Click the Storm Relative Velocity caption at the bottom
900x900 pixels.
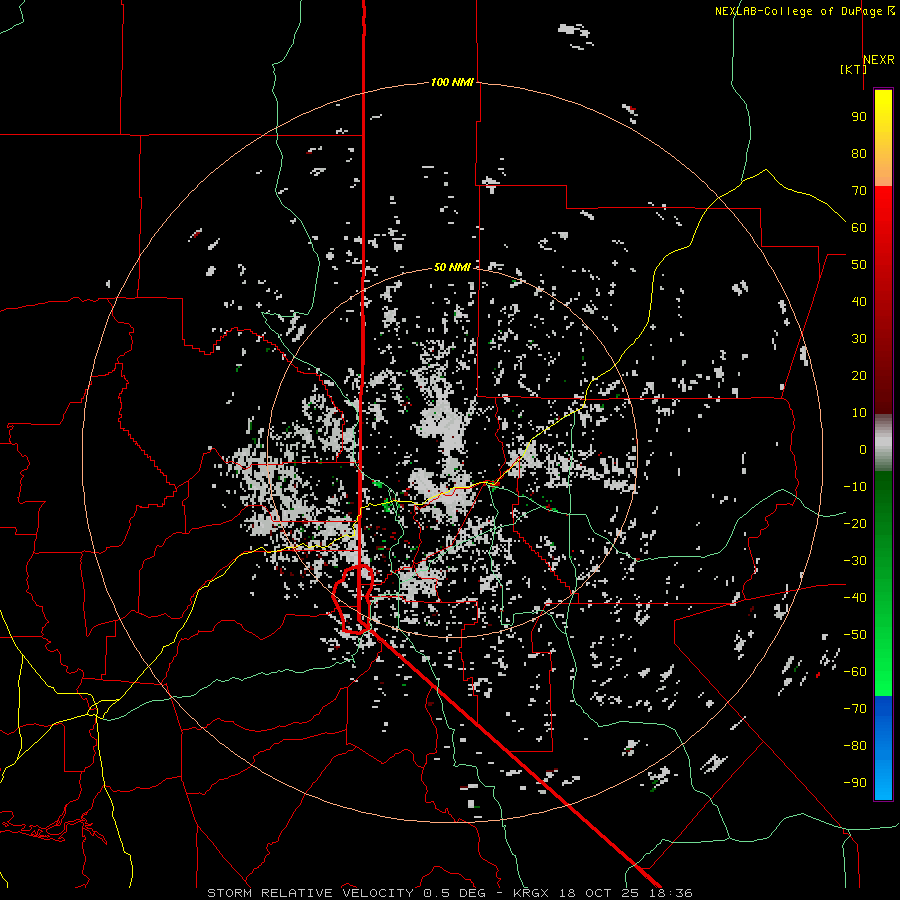click(x=449, y=893)
